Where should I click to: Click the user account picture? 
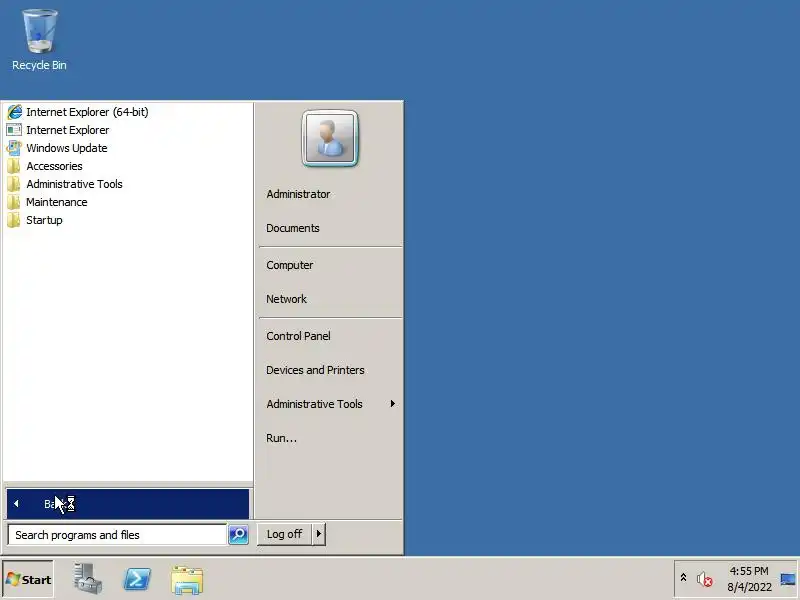[330, 138]
